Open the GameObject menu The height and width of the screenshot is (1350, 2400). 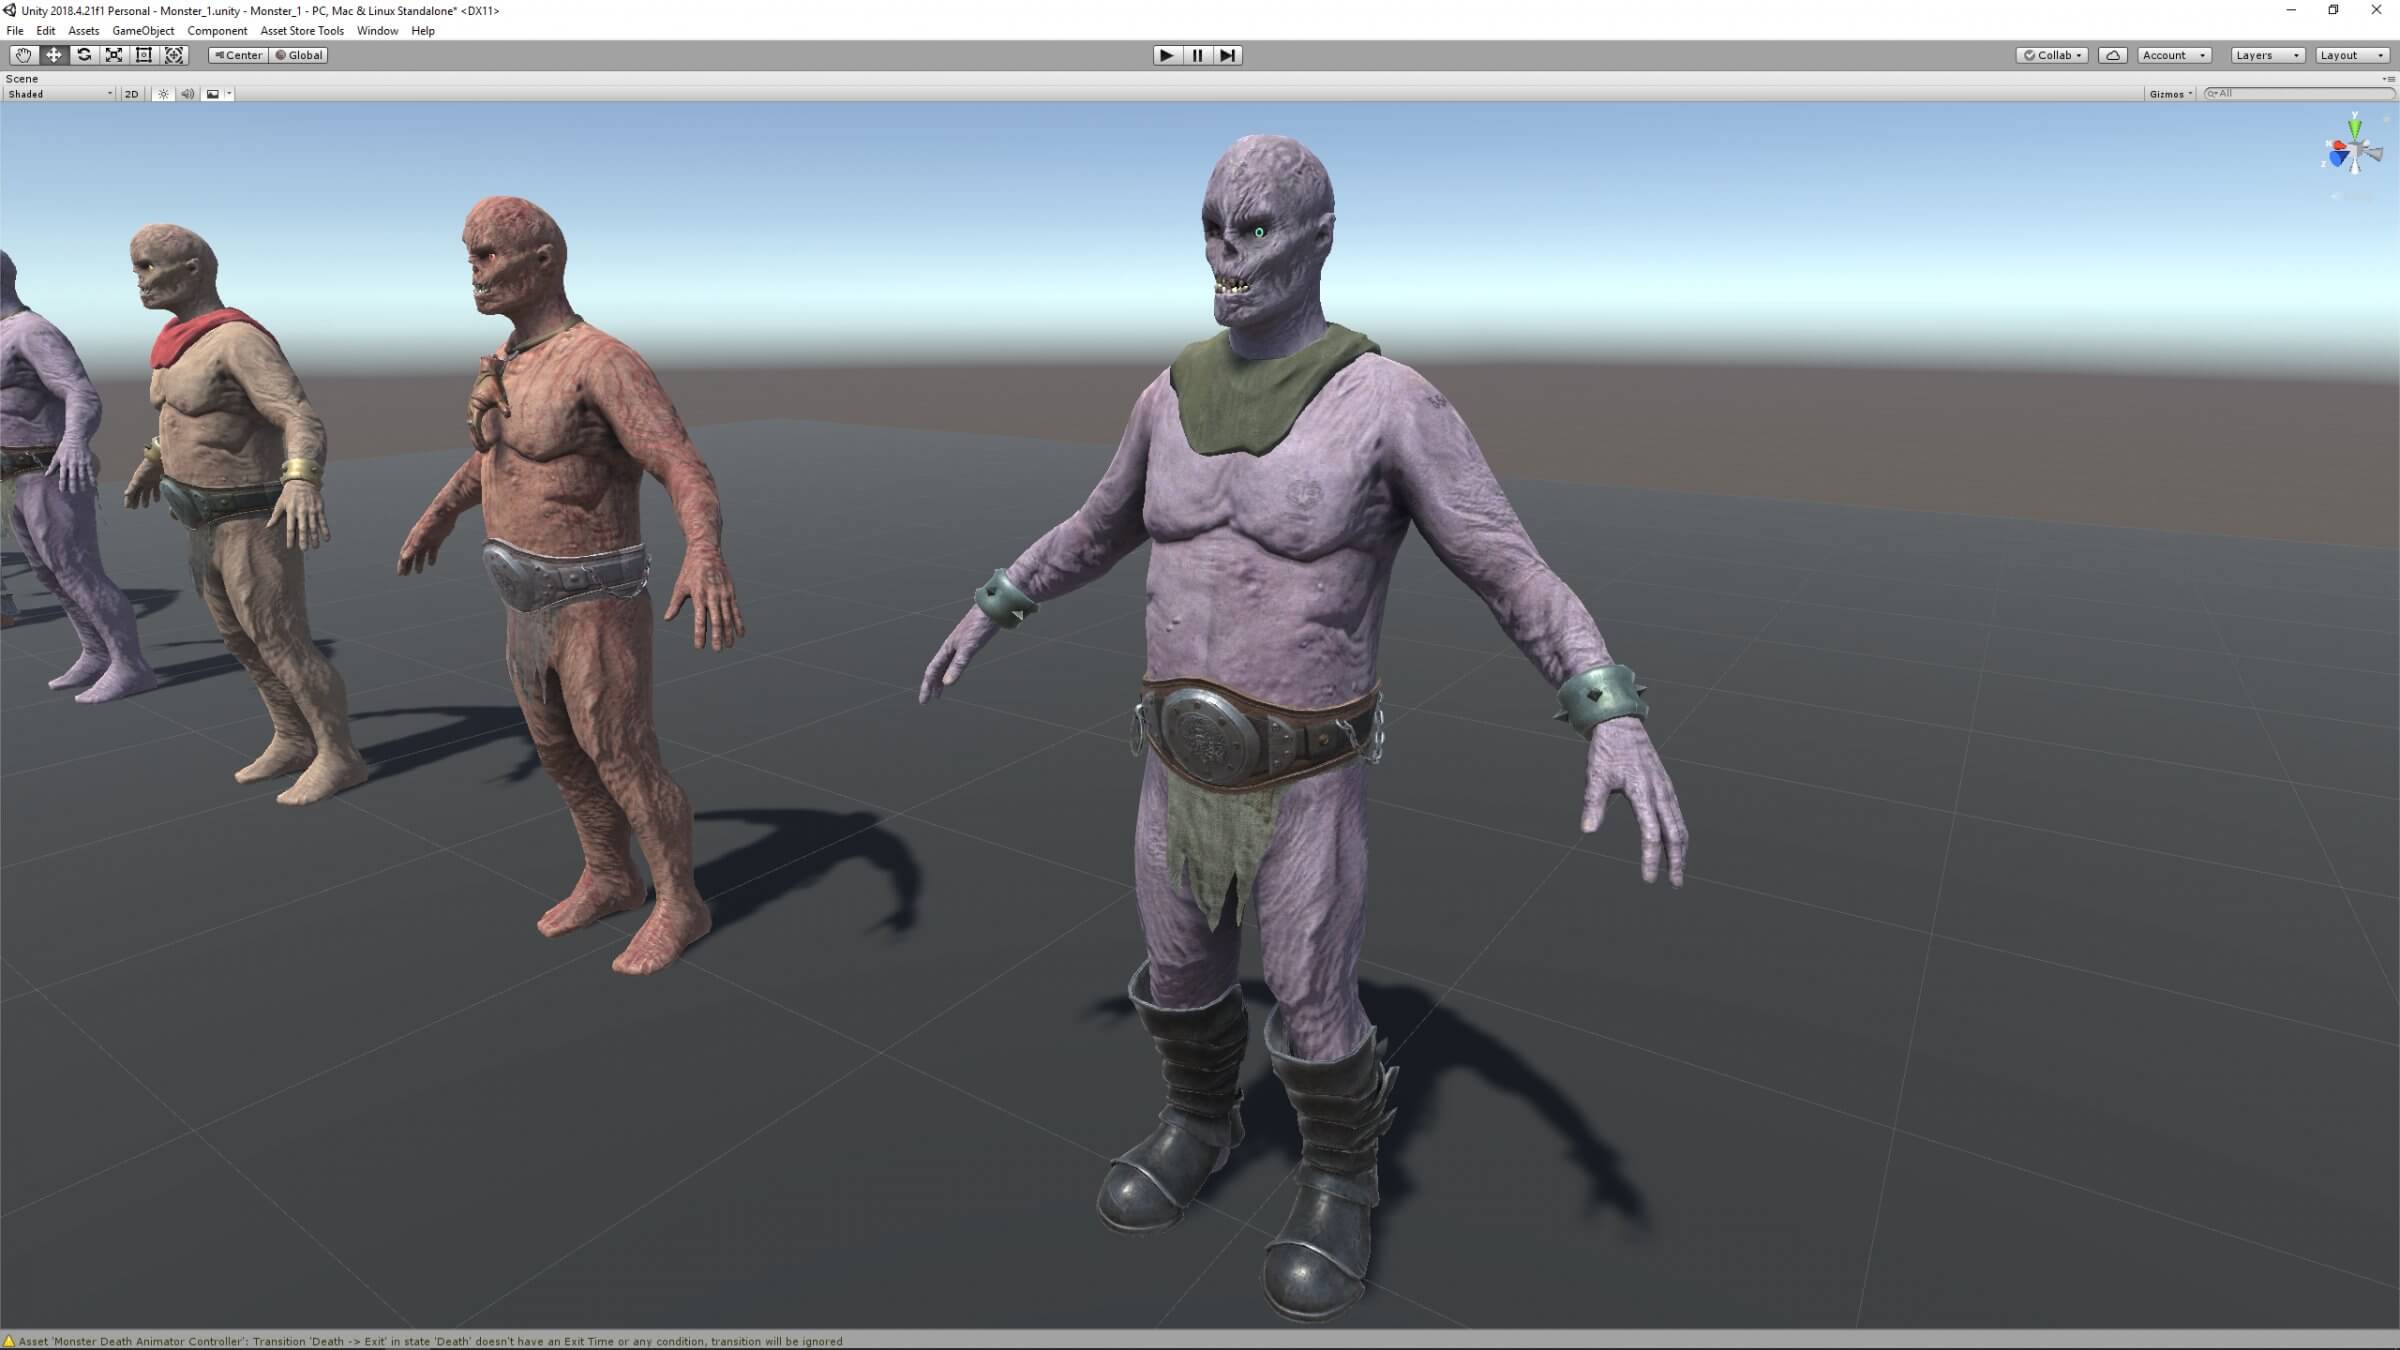(143, 31)
